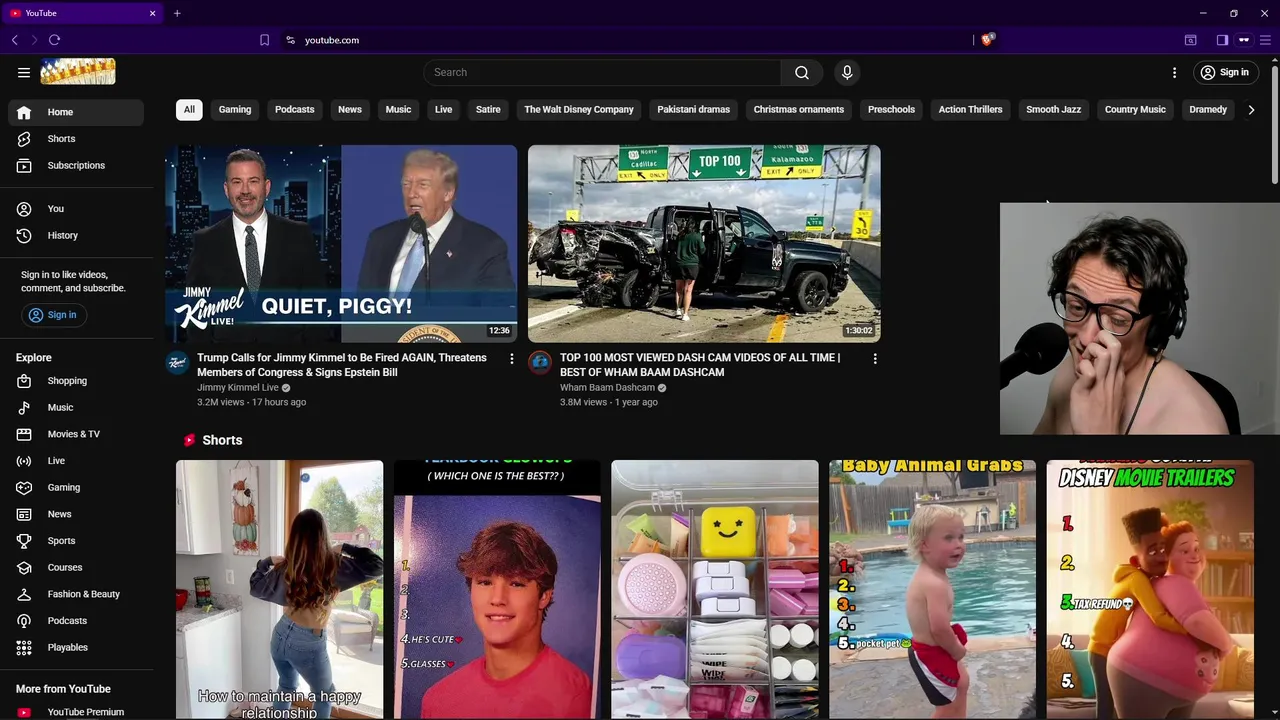Click the search magnifier button

point(802,72)
